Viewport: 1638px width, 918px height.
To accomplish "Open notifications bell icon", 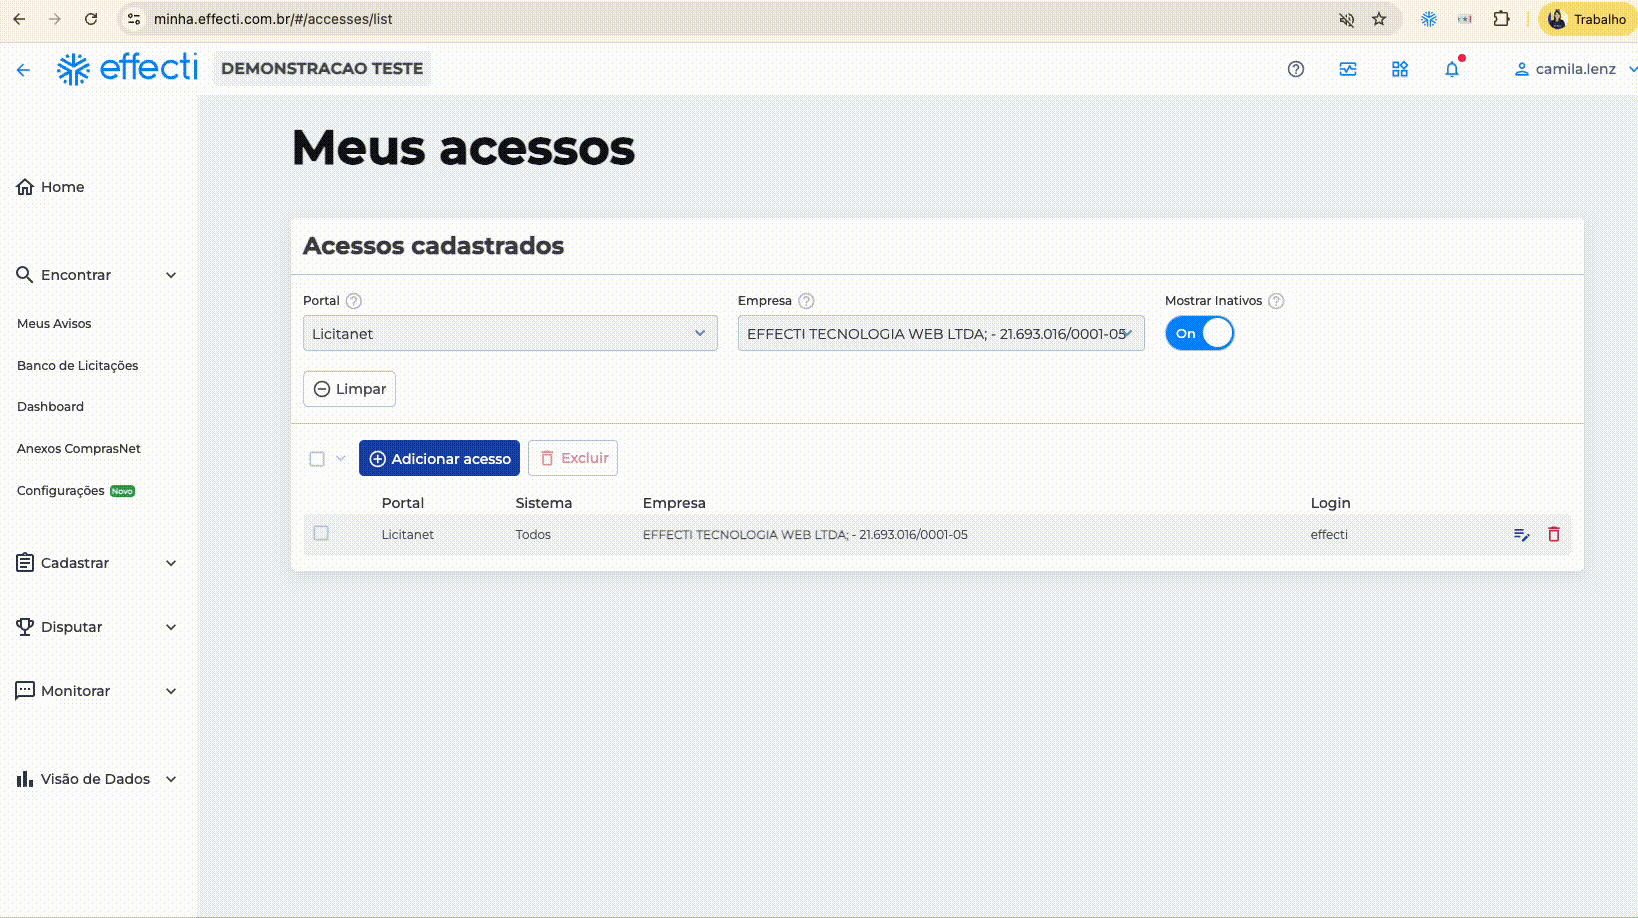I will point(1452,69).
